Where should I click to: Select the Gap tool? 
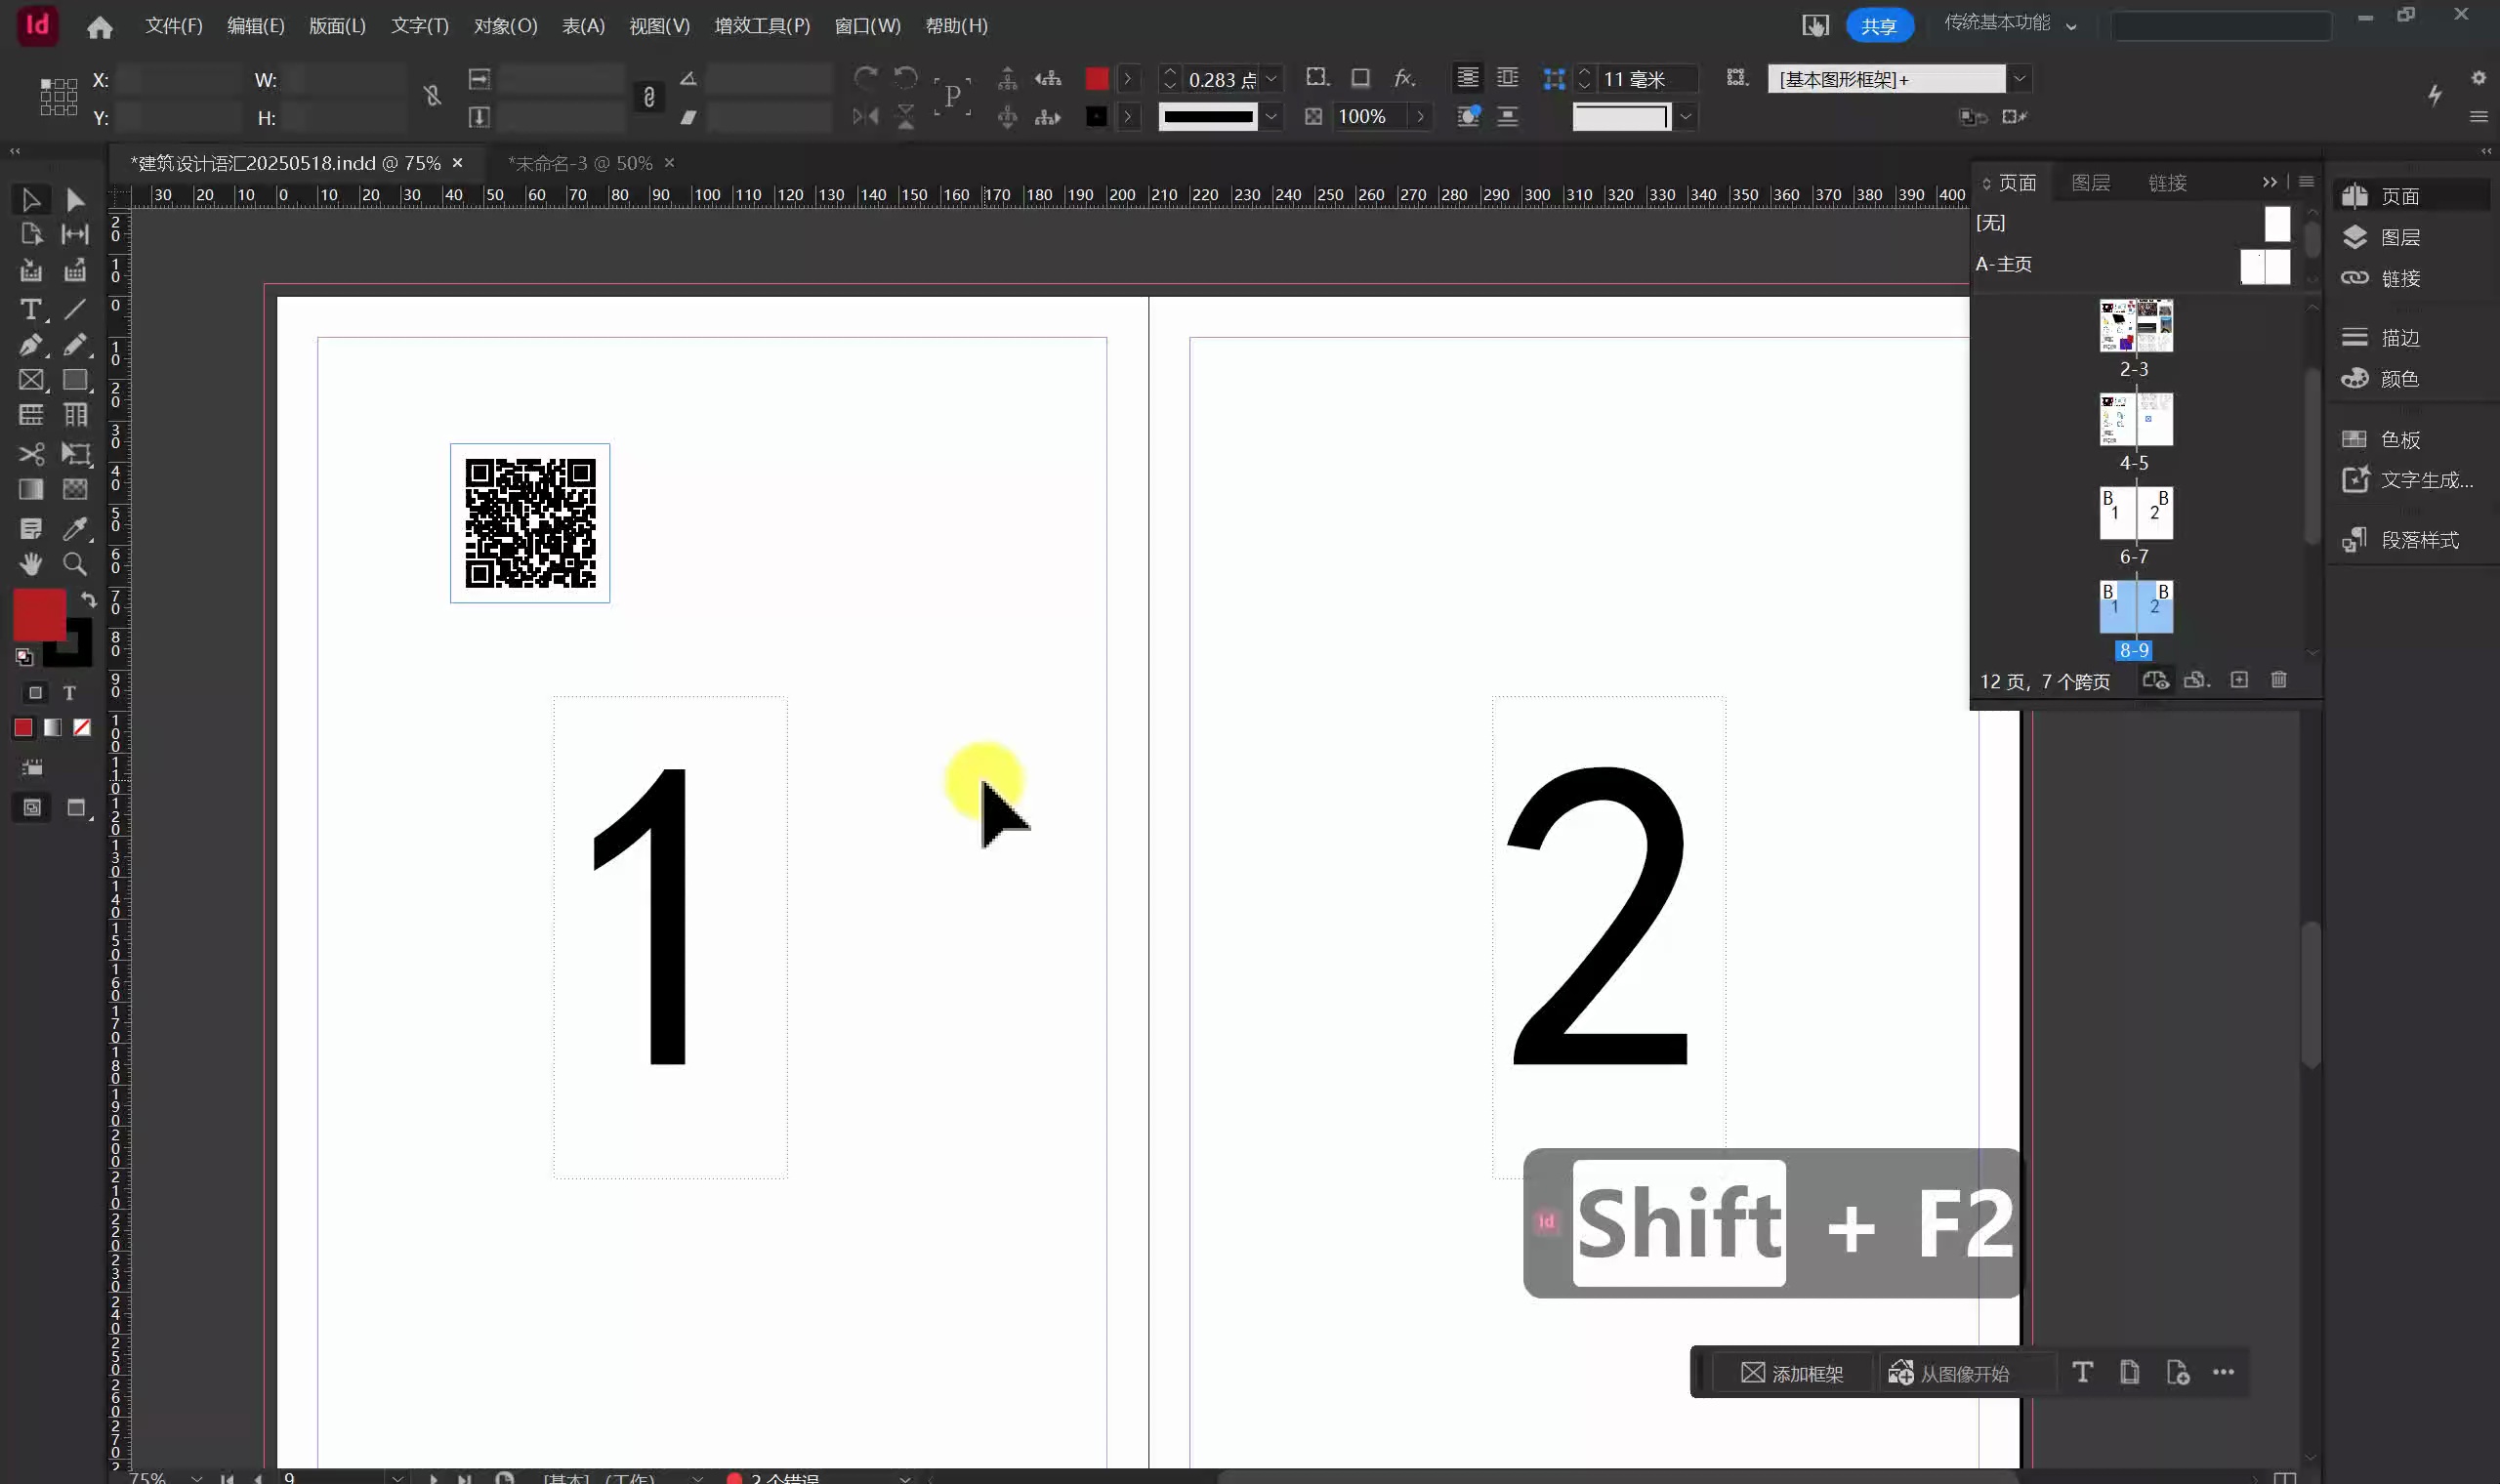[75, 234]
